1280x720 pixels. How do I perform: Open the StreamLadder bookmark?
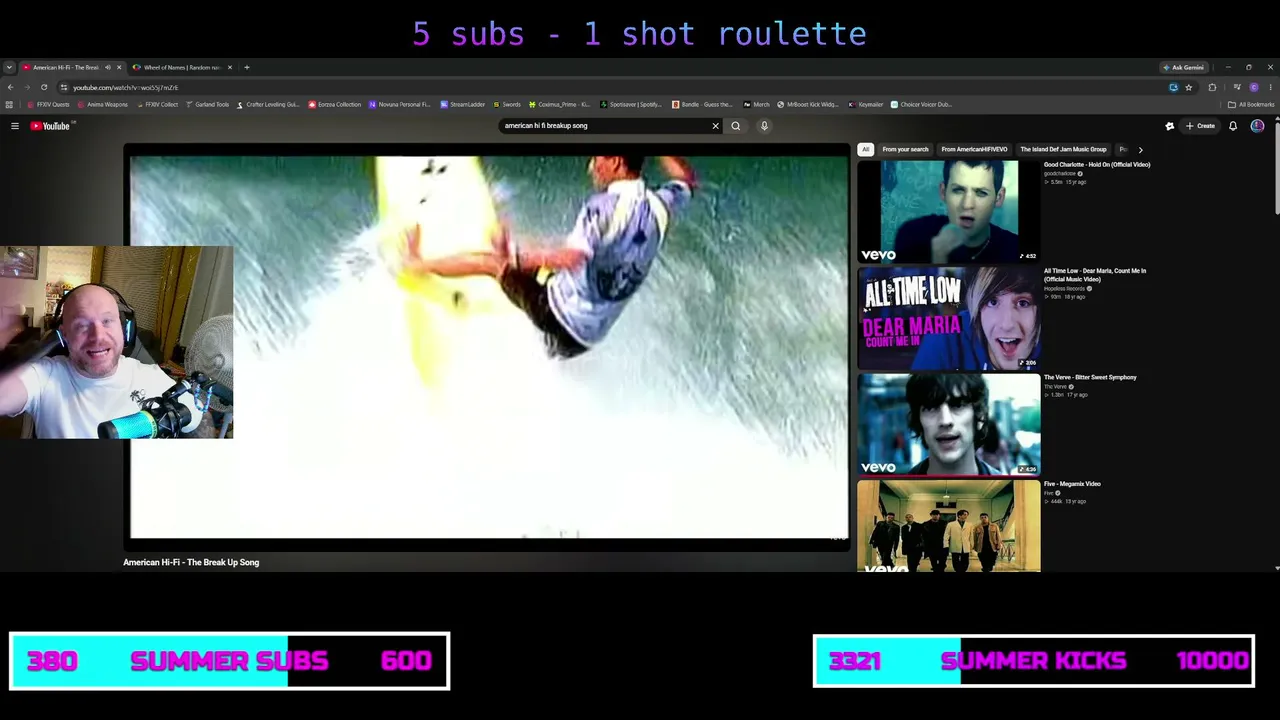pyautogui.click(x=463, y=104)
